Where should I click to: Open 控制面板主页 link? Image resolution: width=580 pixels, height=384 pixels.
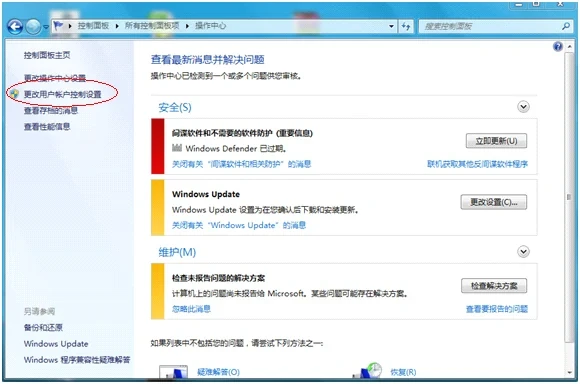pos(47,55)
